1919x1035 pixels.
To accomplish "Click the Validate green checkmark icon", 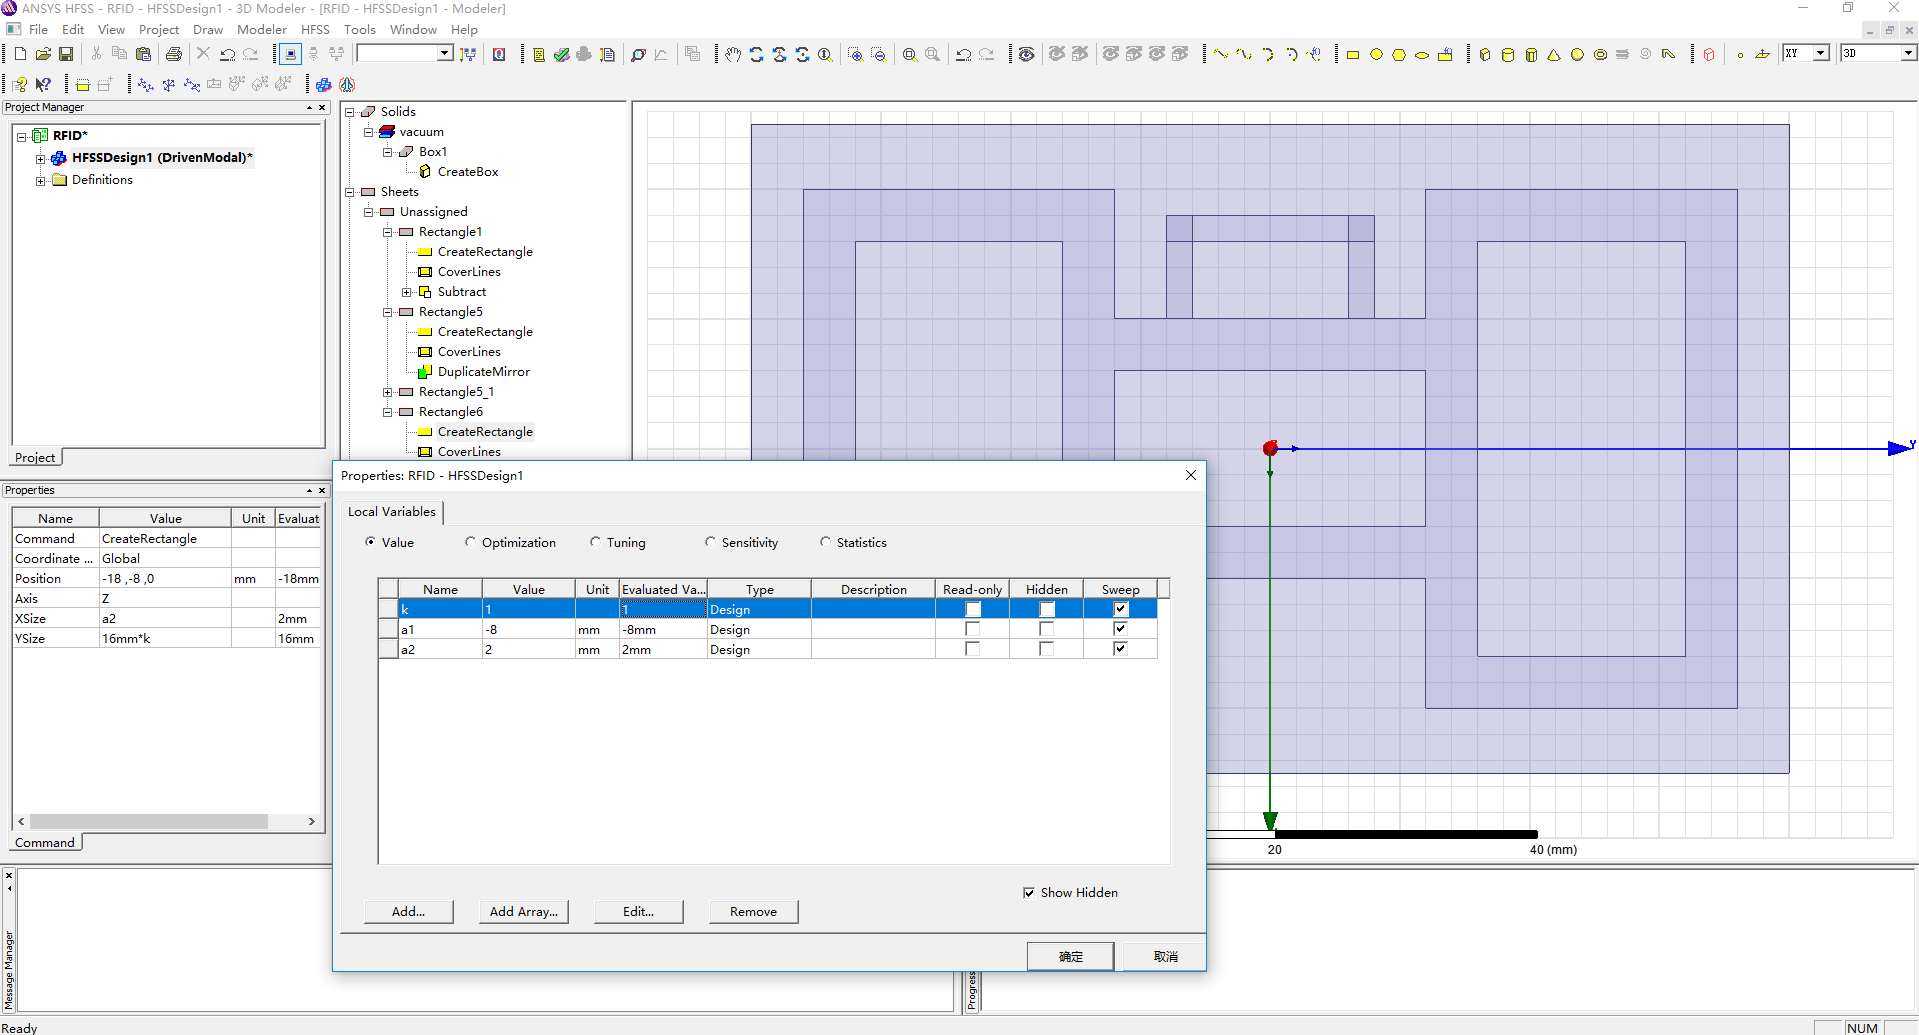I will pos(562,54).
